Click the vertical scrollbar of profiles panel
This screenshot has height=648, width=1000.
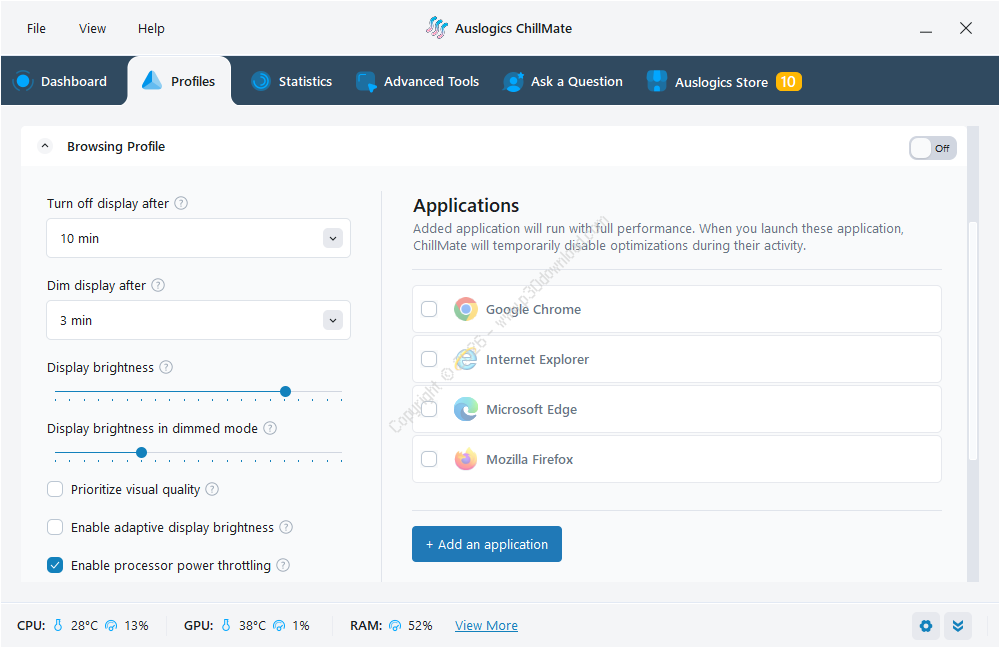point(973,341)
